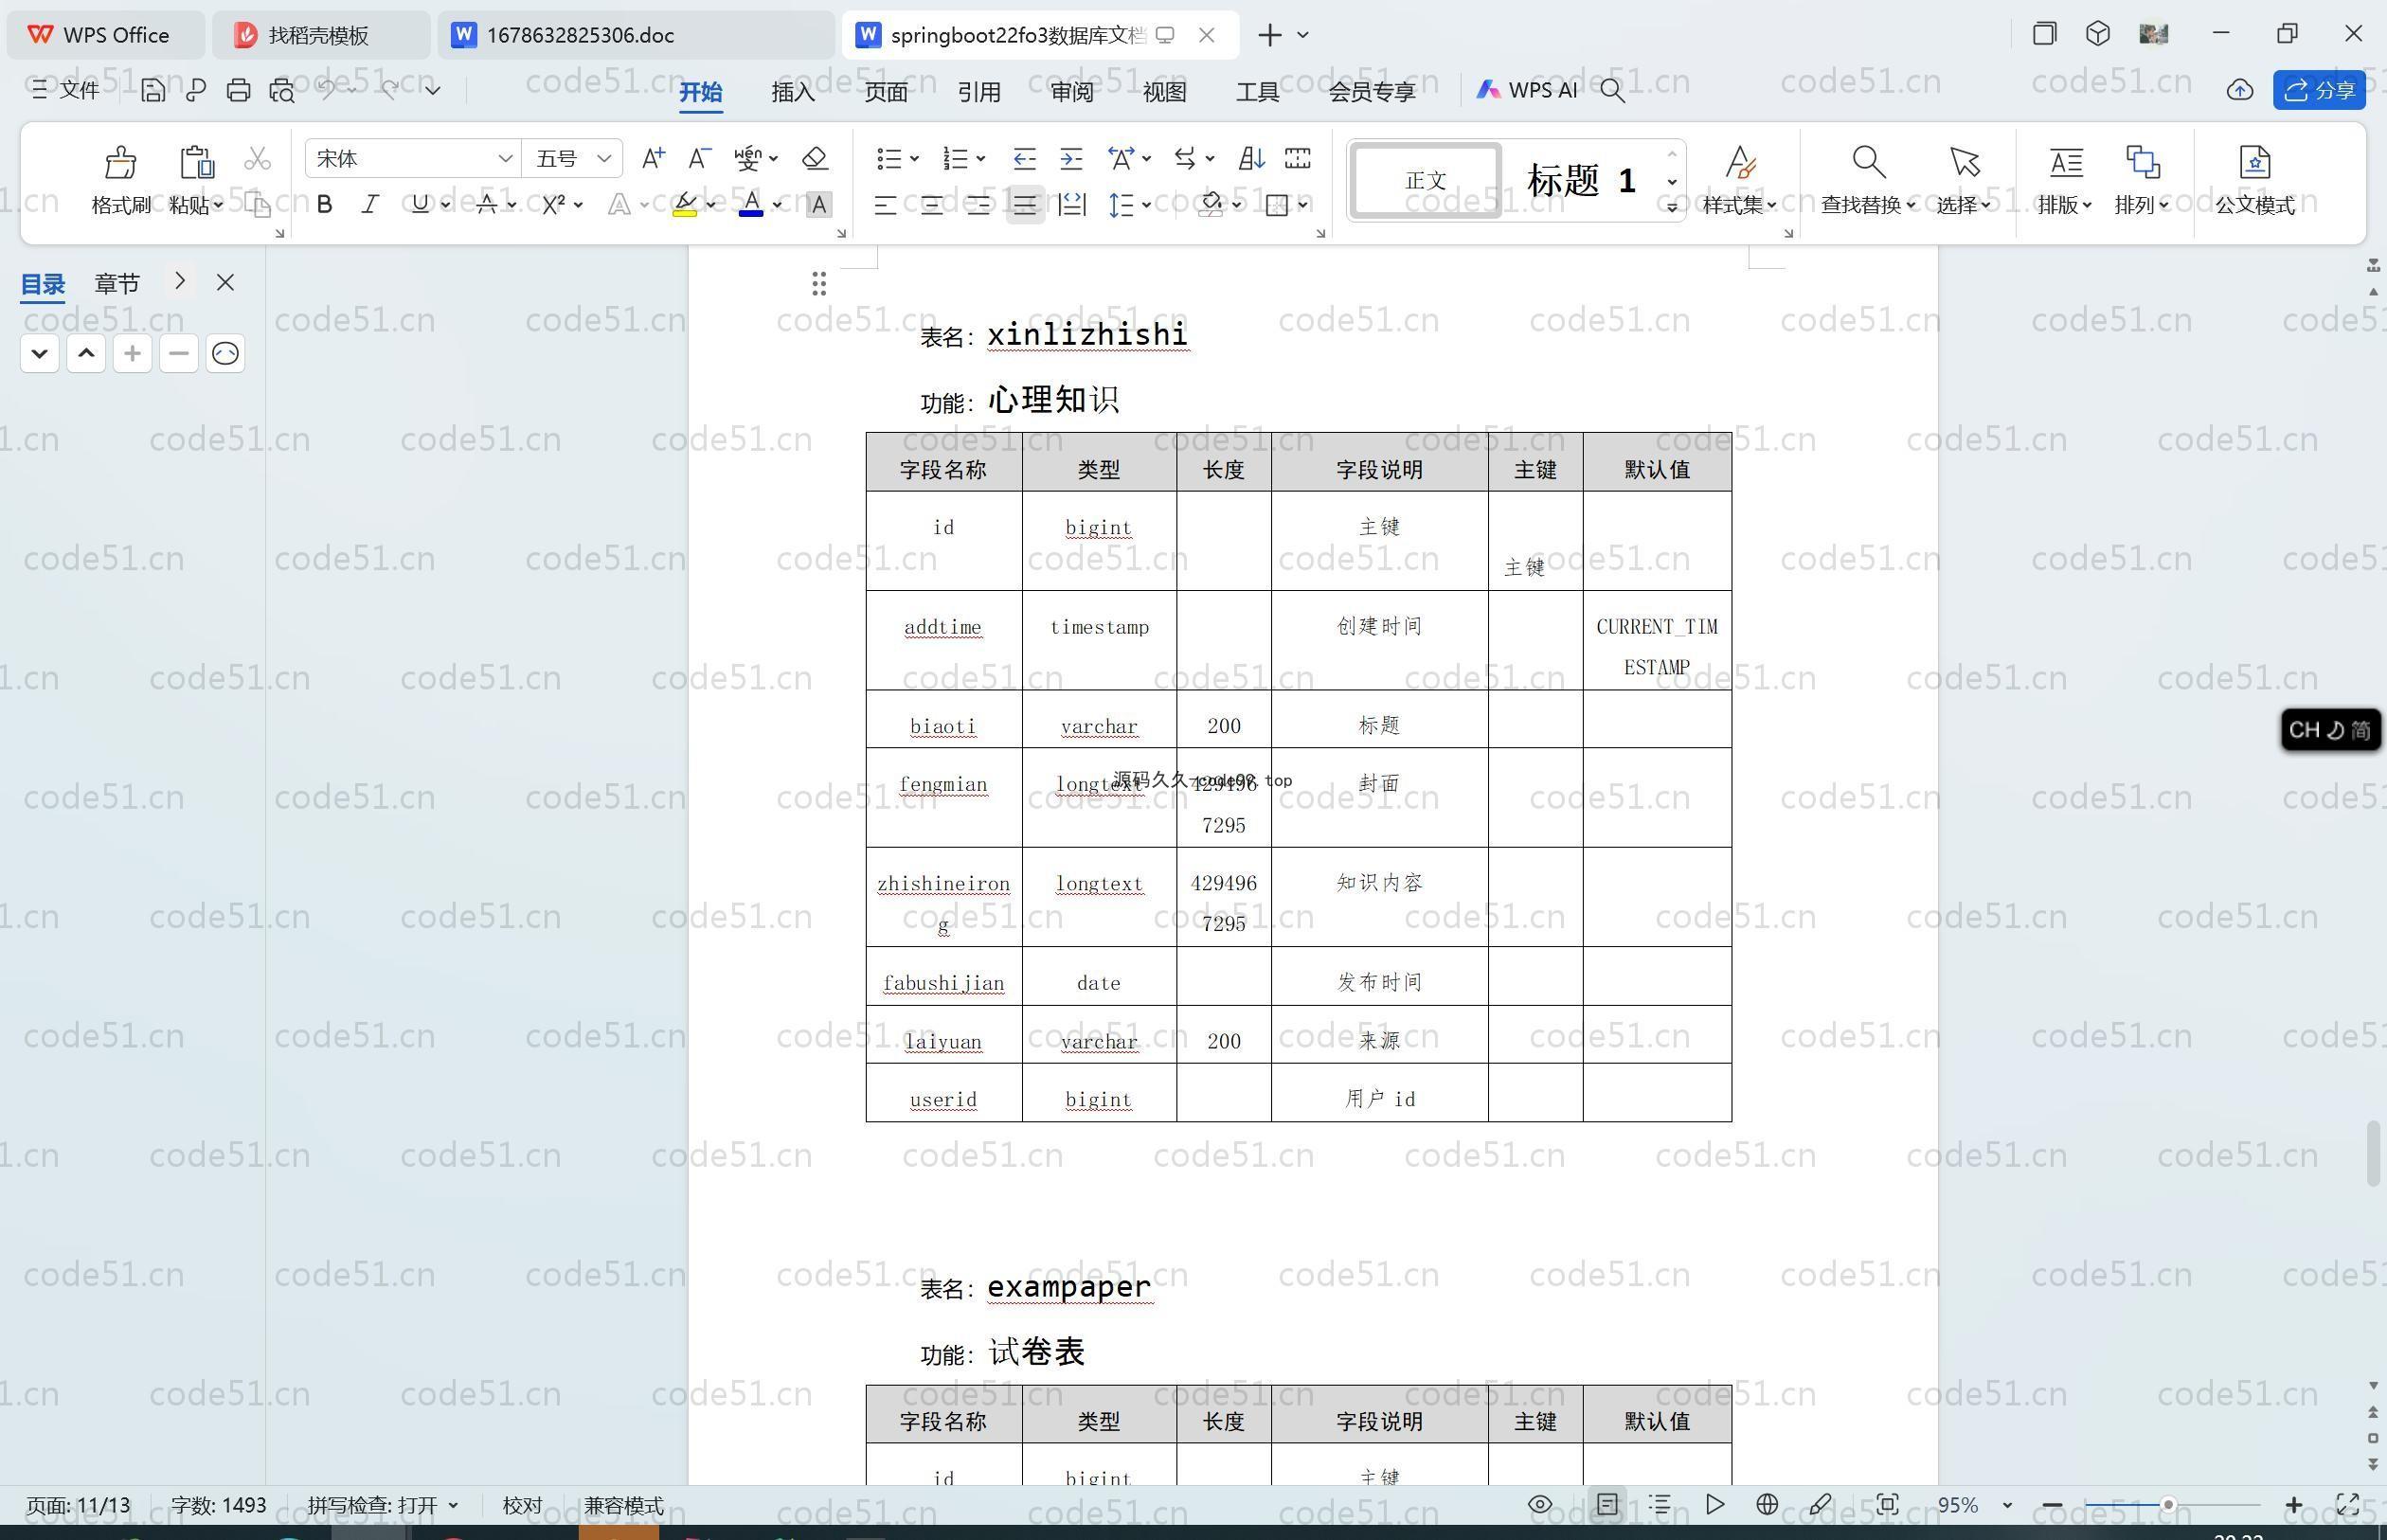Toggle justify alignment
This screenshot has height=1540, width=2387.
tap(1025, 205)
